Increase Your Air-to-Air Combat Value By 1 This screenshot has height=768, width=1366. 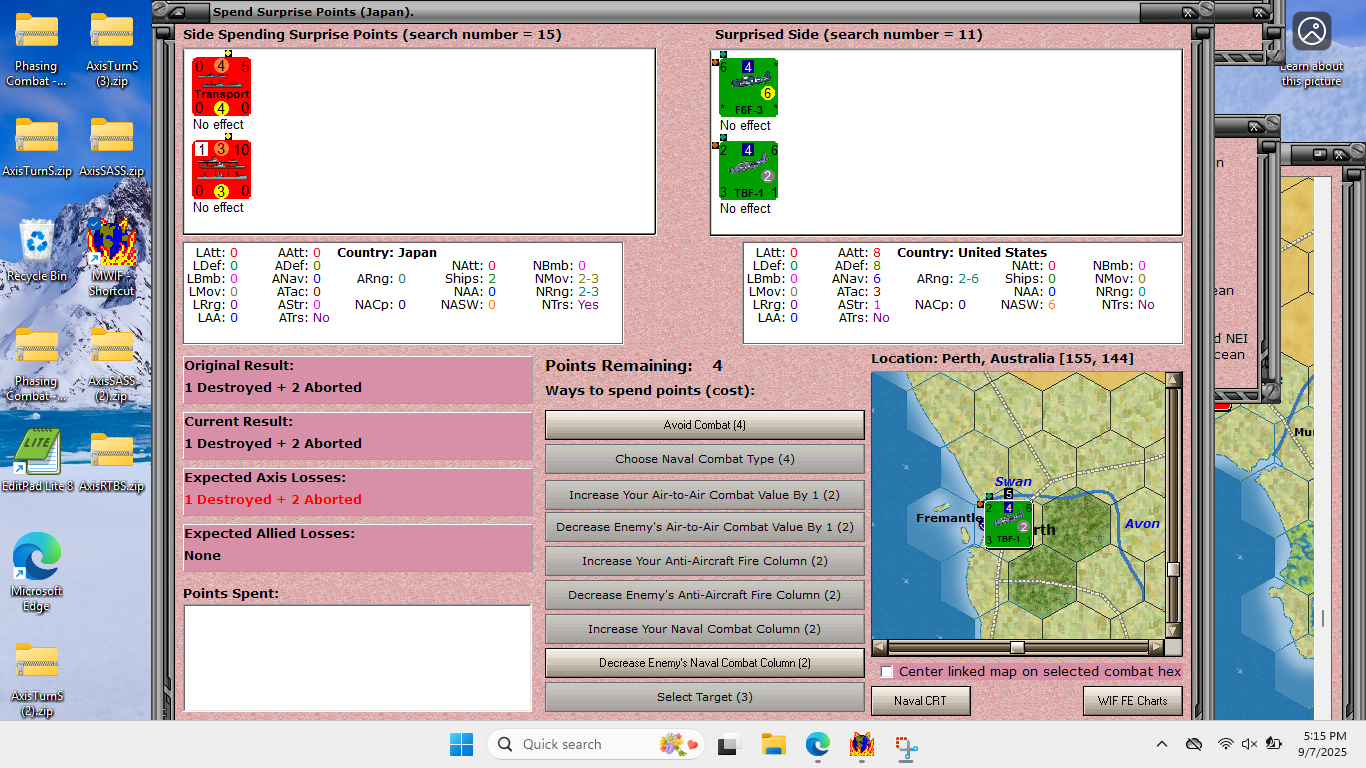click(x=704, y=495)
